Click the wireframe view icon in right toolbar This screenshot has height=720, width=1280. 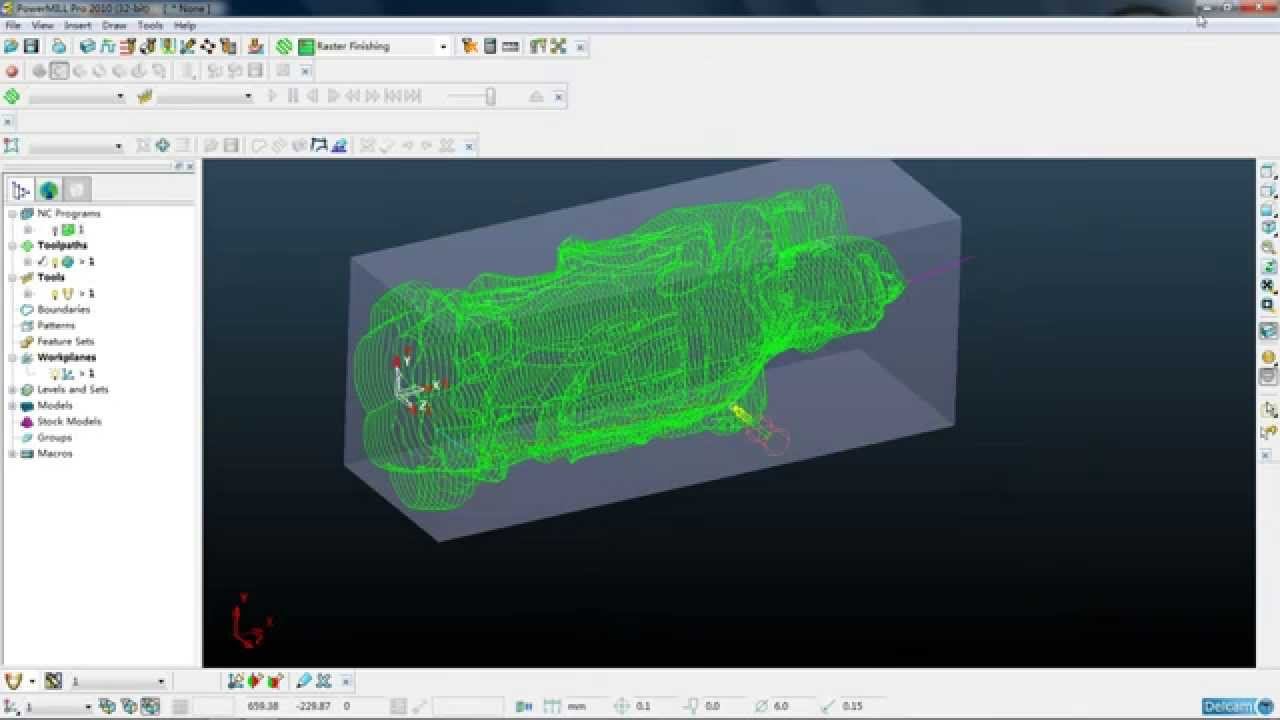click(1268, 377)
